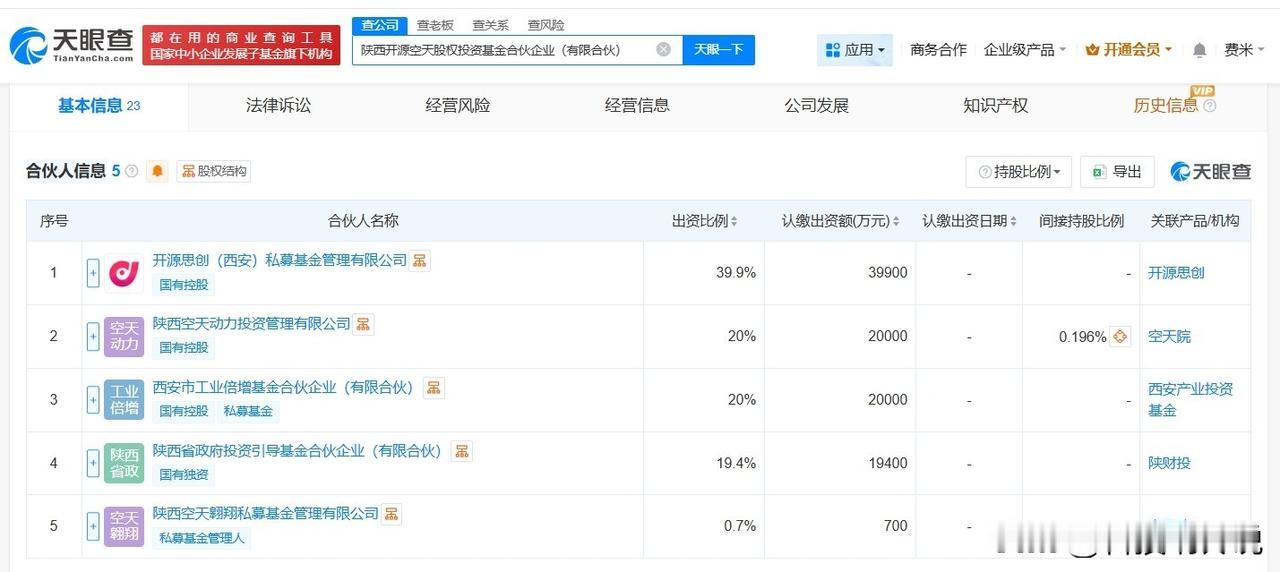Image resolution: width=1280 pixels, height=572 pixels.
Task: Switch to the 历史信息 VIP tab
Action: click(x=1165, y=105)
